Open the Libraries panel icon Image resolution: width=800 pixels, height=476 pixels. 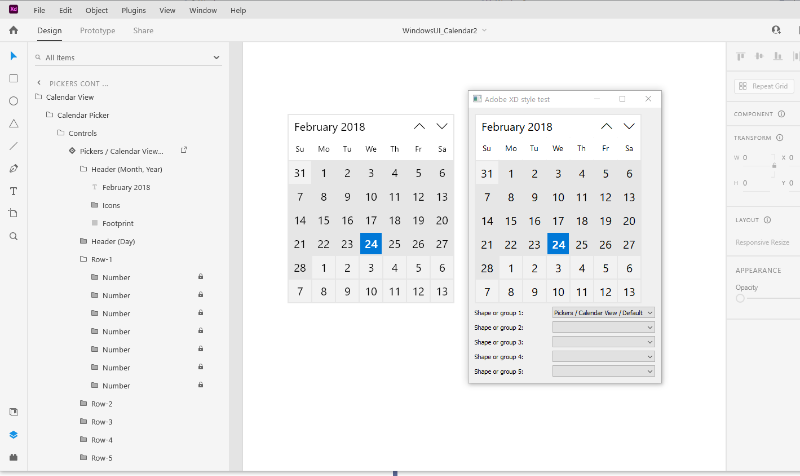click(x=13, y=412)
